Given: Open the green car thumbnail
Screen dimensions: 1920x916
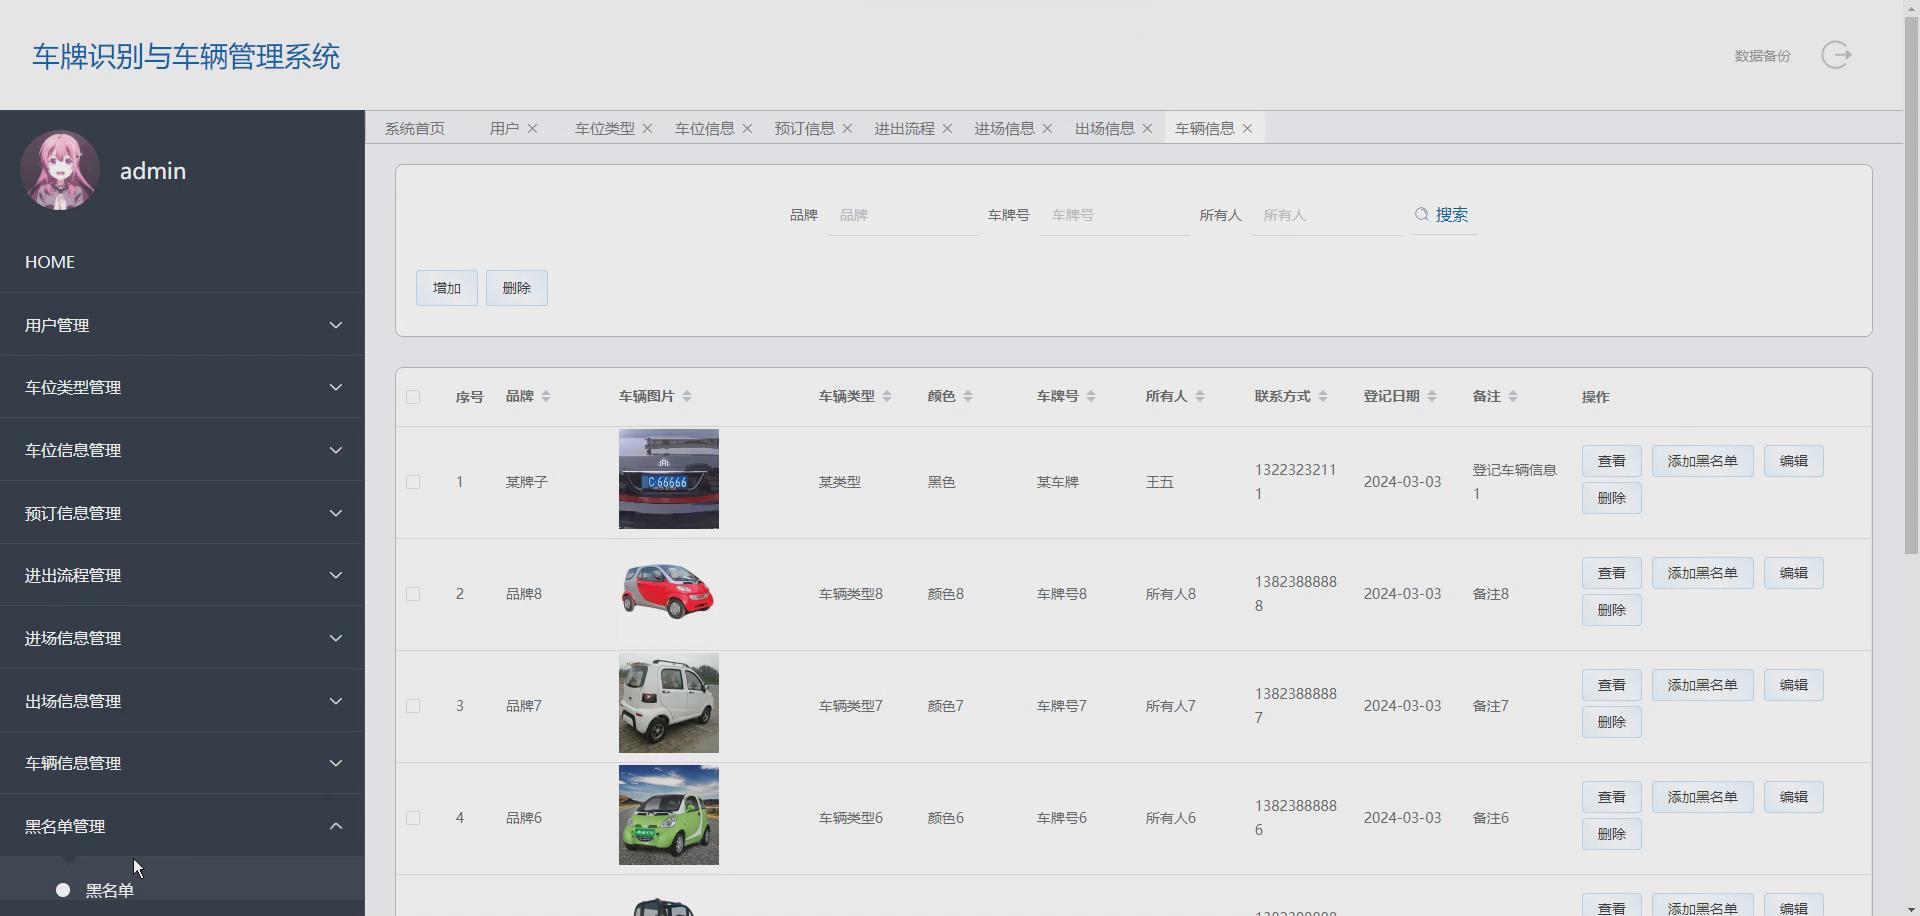Looking at the screenshot, I should point(669,815).
